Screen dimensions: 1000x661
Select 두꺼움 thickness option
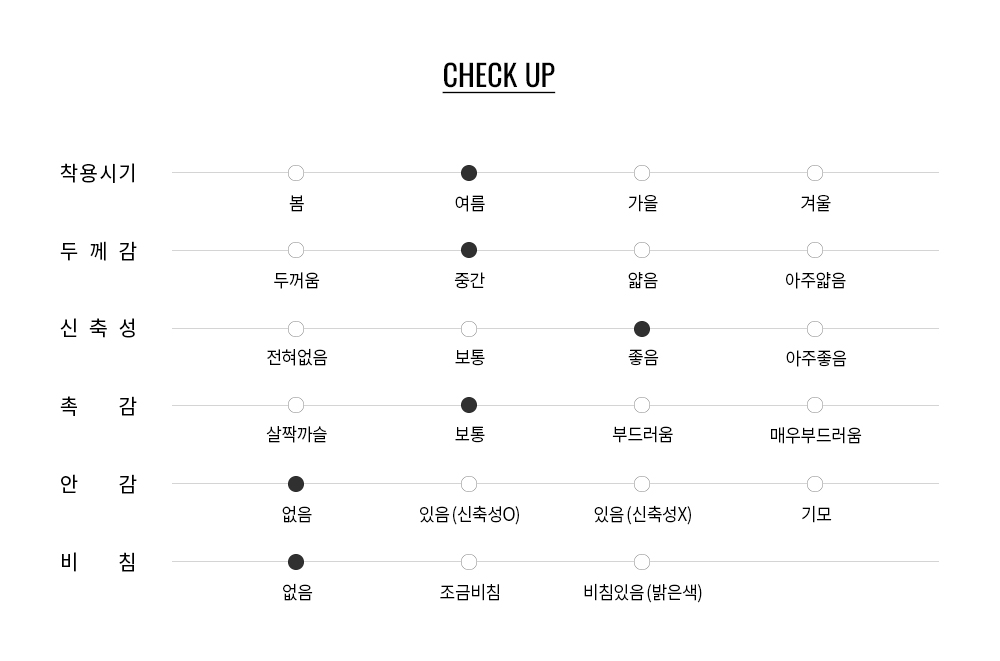point(296,250)
